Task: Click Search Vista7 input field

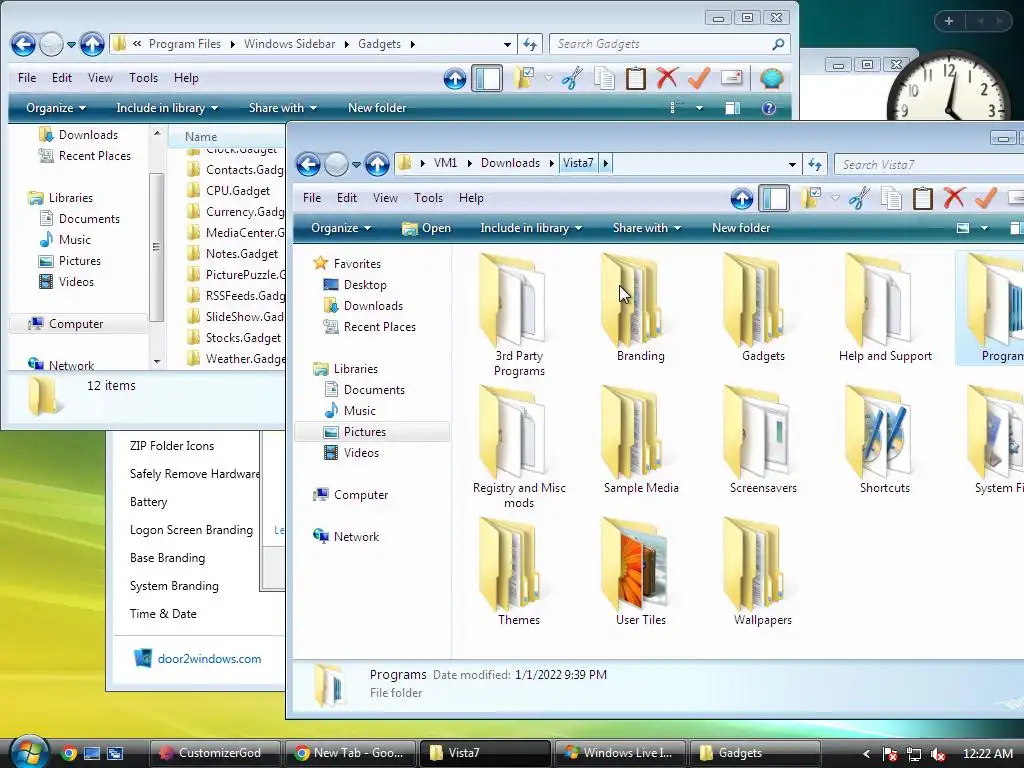Action: coord(931,165)
